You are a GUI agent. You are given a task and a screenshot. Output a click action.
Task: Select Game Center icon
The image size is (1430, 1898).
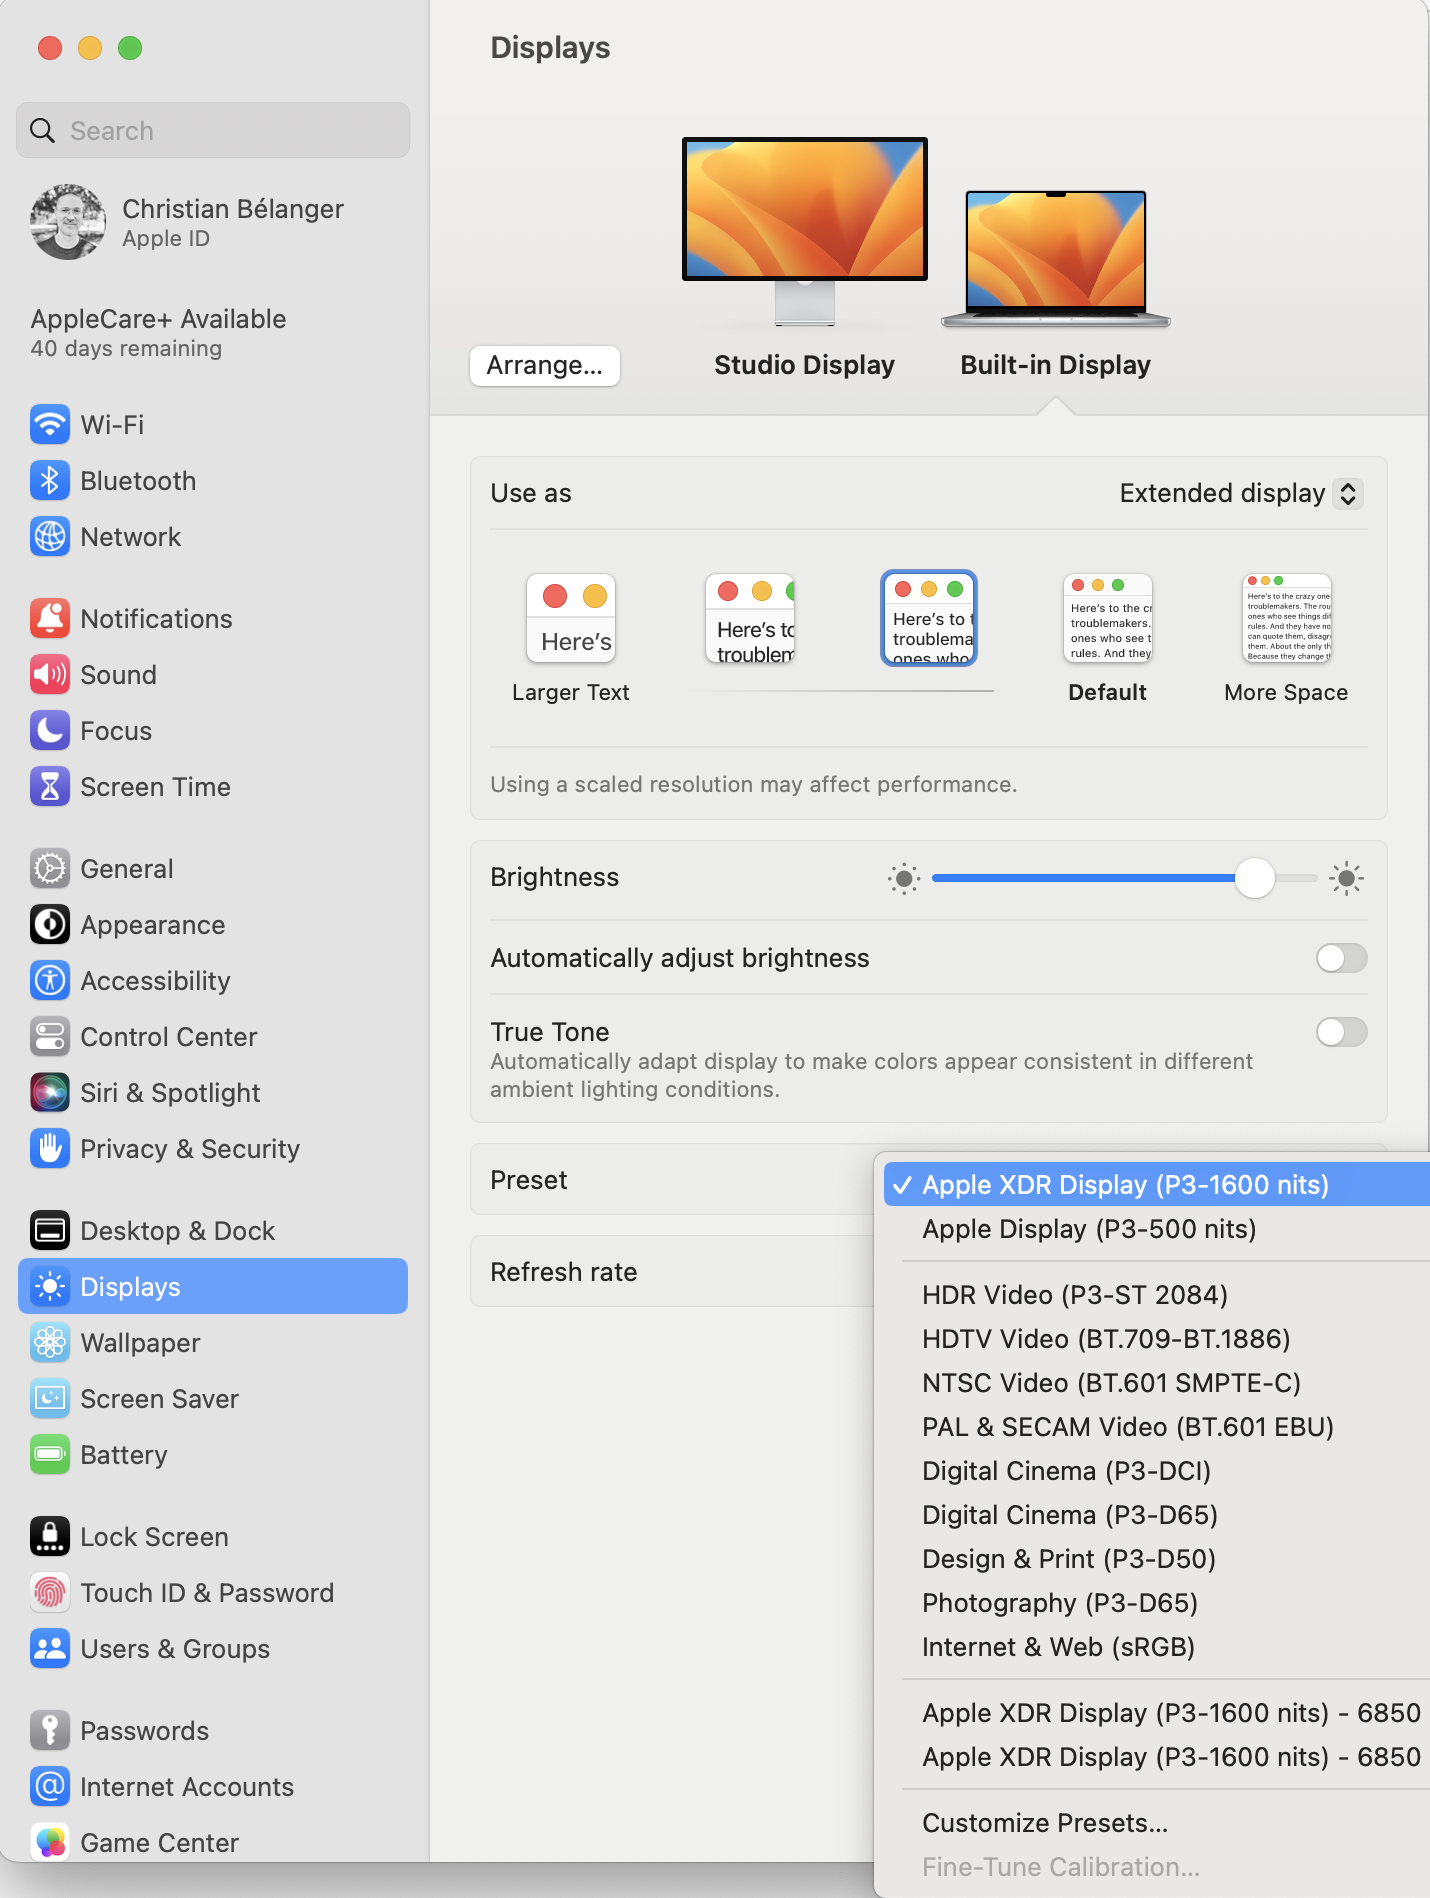pyautogui.click(x=50, y=1842)
